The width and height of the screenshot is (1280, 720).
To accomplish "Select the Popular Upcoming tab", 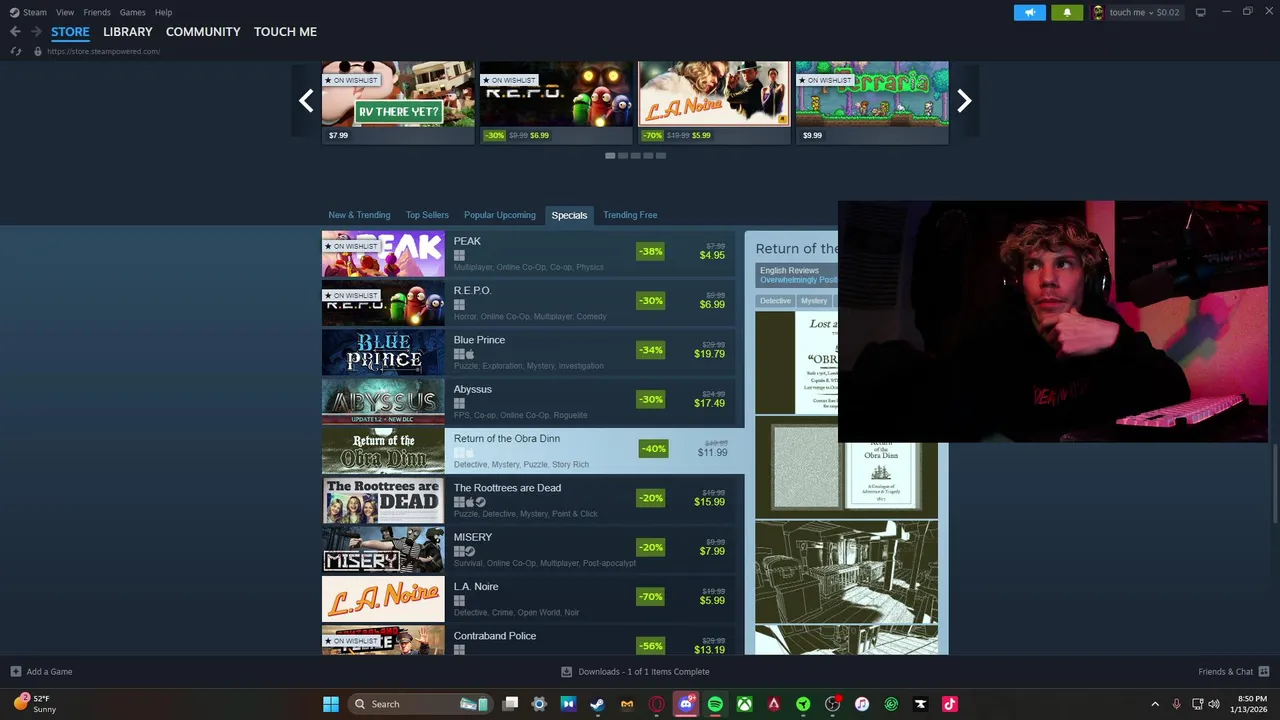I will click(x=500, y=215).
